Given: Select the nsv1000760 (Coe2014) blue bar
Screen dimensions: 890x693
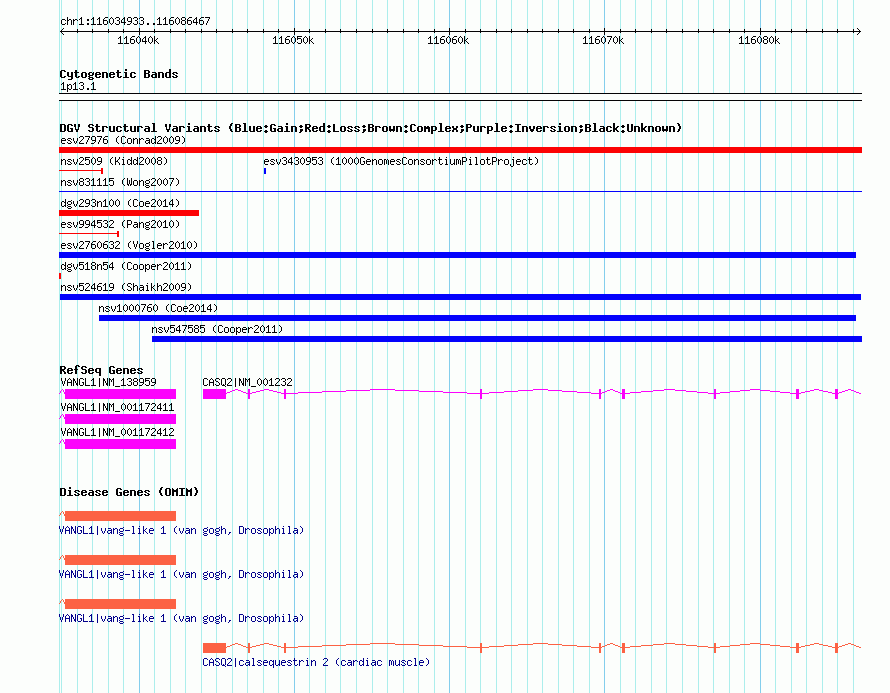Looking at the screenshot, I should [x=477, y=318].
